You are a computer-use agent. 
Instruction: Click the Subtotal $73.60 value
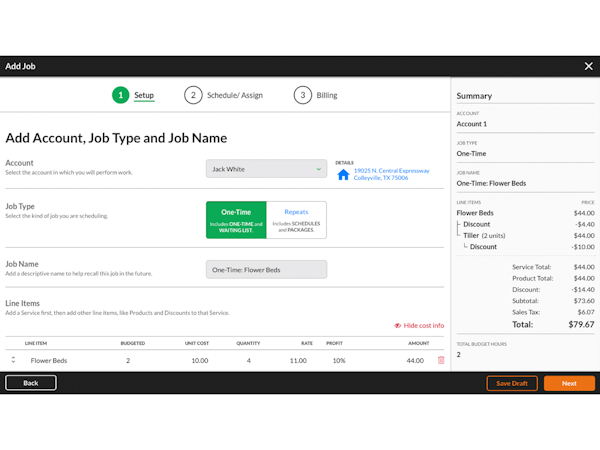(584, 301)
